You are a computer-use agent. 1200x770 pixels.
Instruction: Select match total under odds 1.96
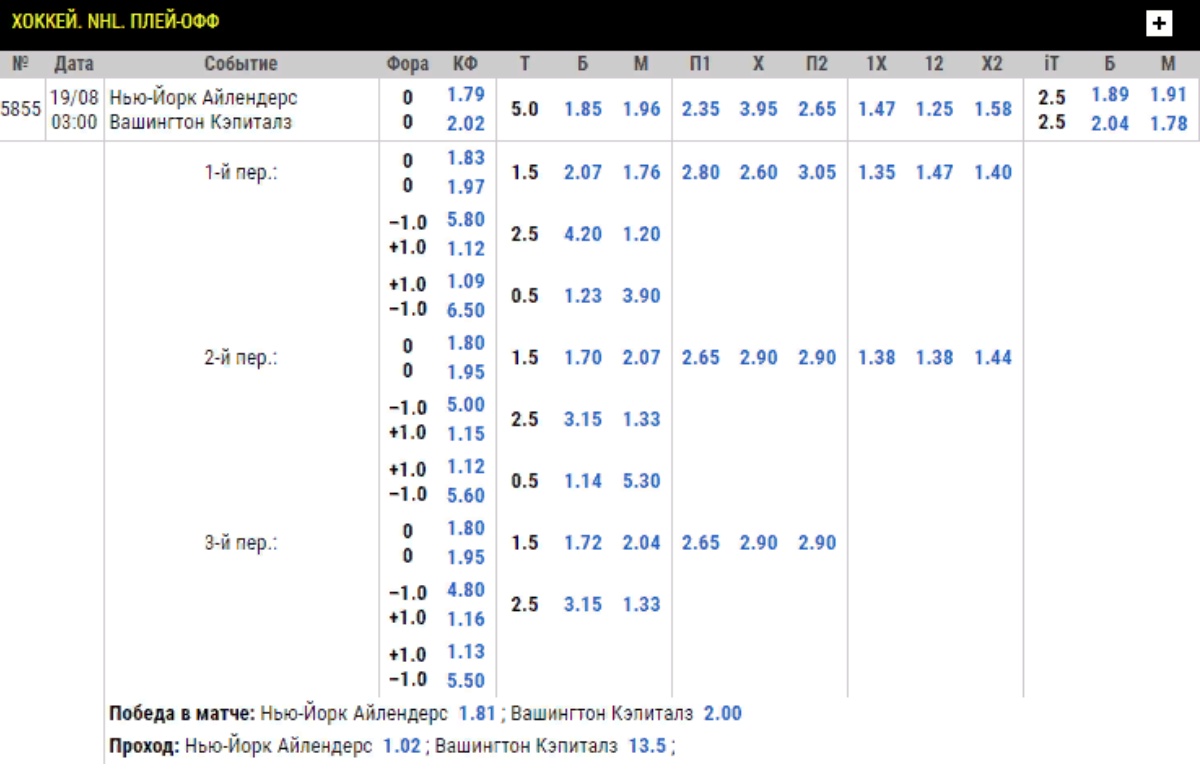pos(641,109)
